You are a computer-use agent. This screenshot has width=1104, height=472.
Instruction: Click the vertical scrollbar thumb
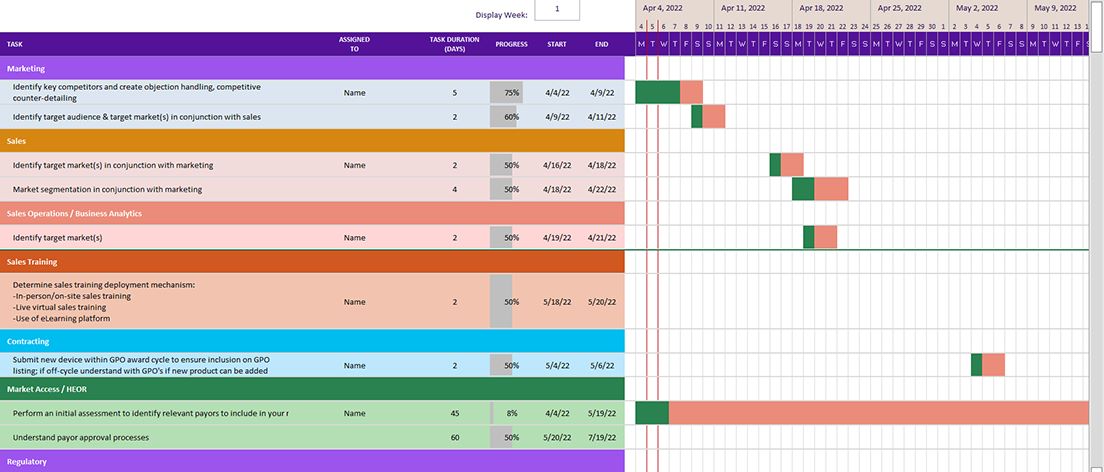(1097, 25)
